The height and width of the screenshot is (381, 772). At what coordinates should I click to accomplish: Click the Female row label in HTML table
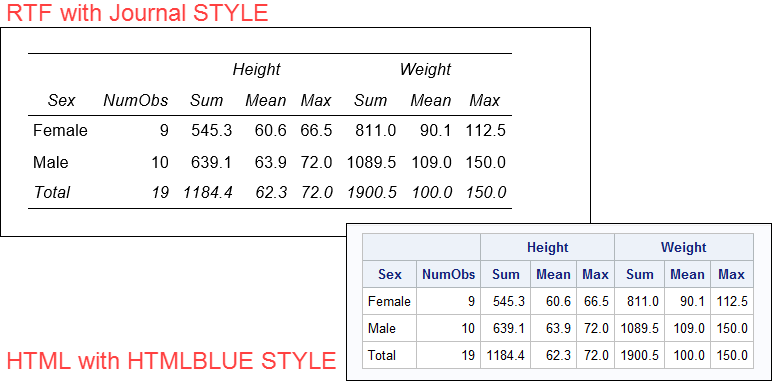389,301
